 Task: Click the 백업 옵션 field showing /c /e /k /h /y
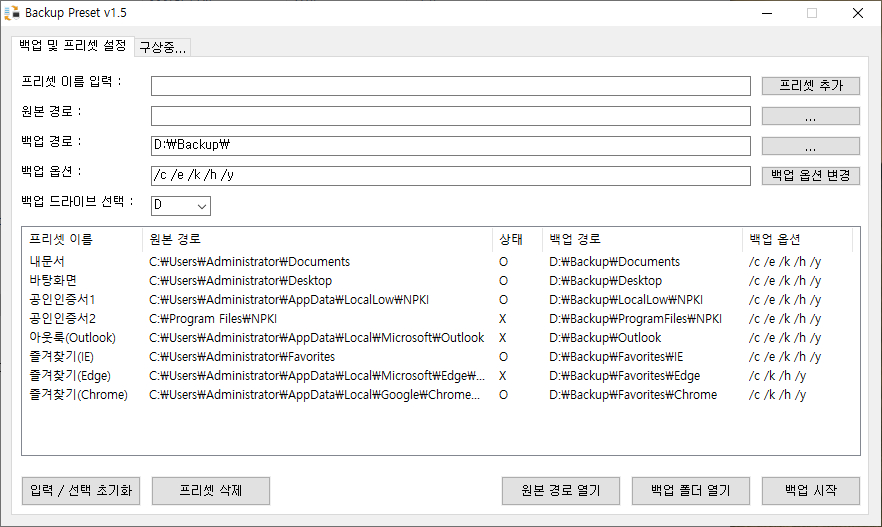pyautogui.click(x=451, y=175)
